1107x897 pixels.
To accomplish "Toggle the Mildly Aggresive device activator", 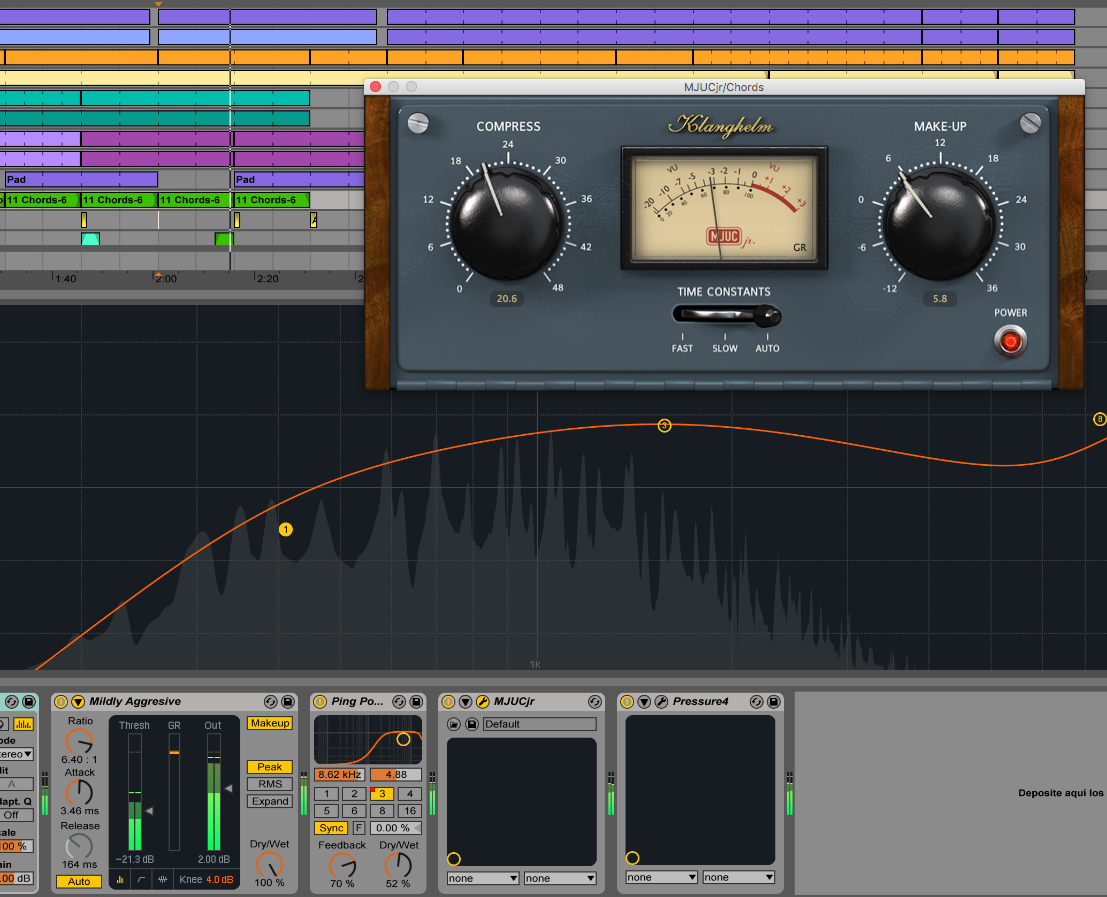I will point(61,702).
